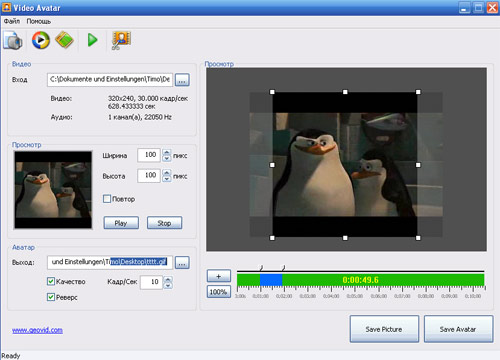Browse for input video file
Viewport: 500px width, 360px height.
tap(182, 80)
